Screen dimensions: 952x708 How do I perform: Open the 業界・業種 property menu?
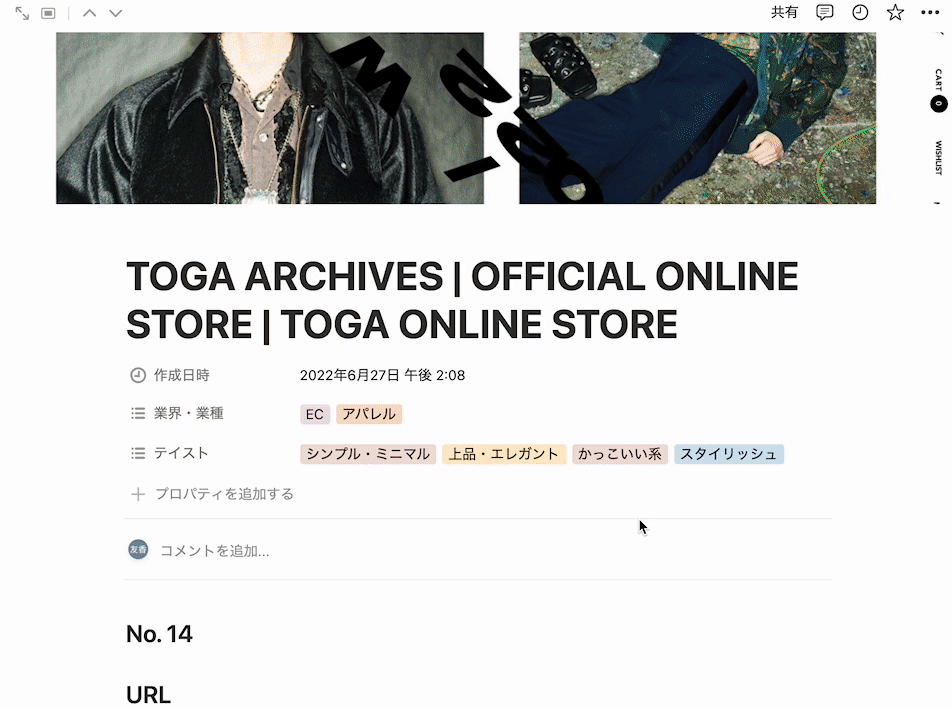click(177, 414)
